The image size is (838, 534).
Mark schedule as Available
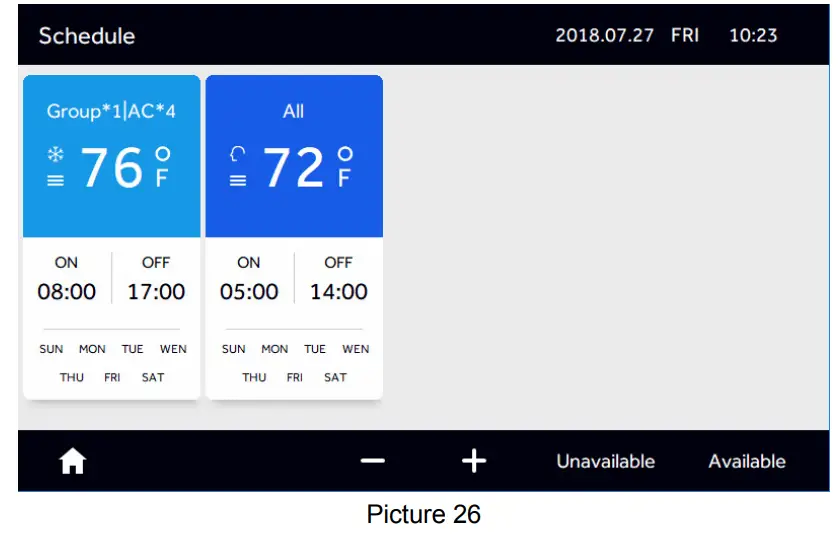tap(746, 461)
